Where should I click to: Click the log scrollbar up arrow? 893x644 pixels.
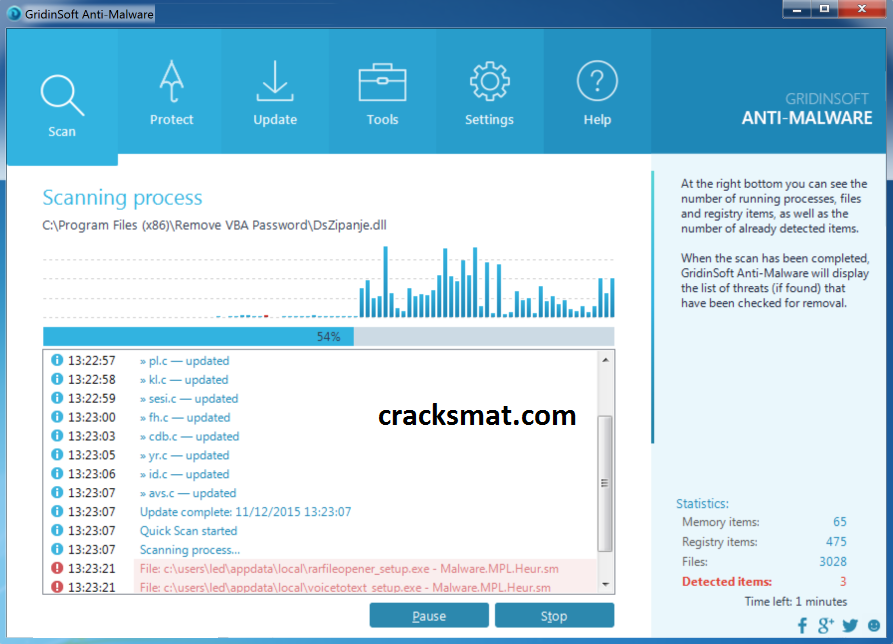605,360
